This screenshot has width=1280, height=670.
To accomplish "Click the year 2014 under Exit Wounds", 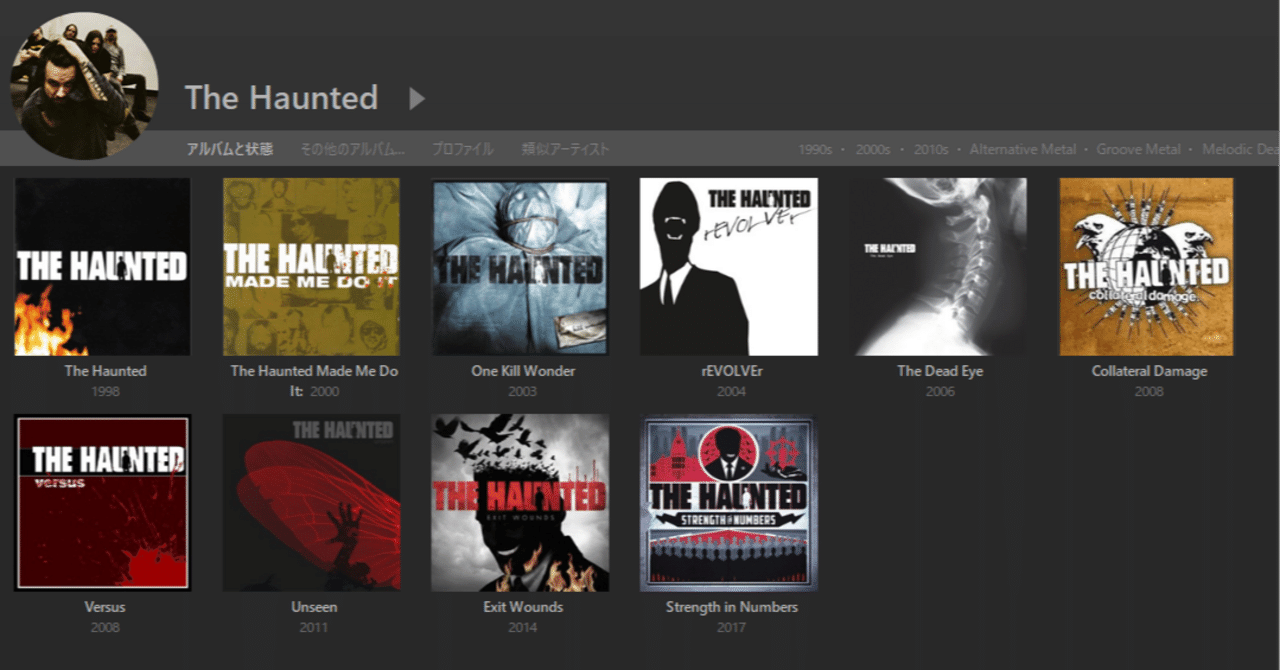I will pyautogui.click(x=522, y=627).
